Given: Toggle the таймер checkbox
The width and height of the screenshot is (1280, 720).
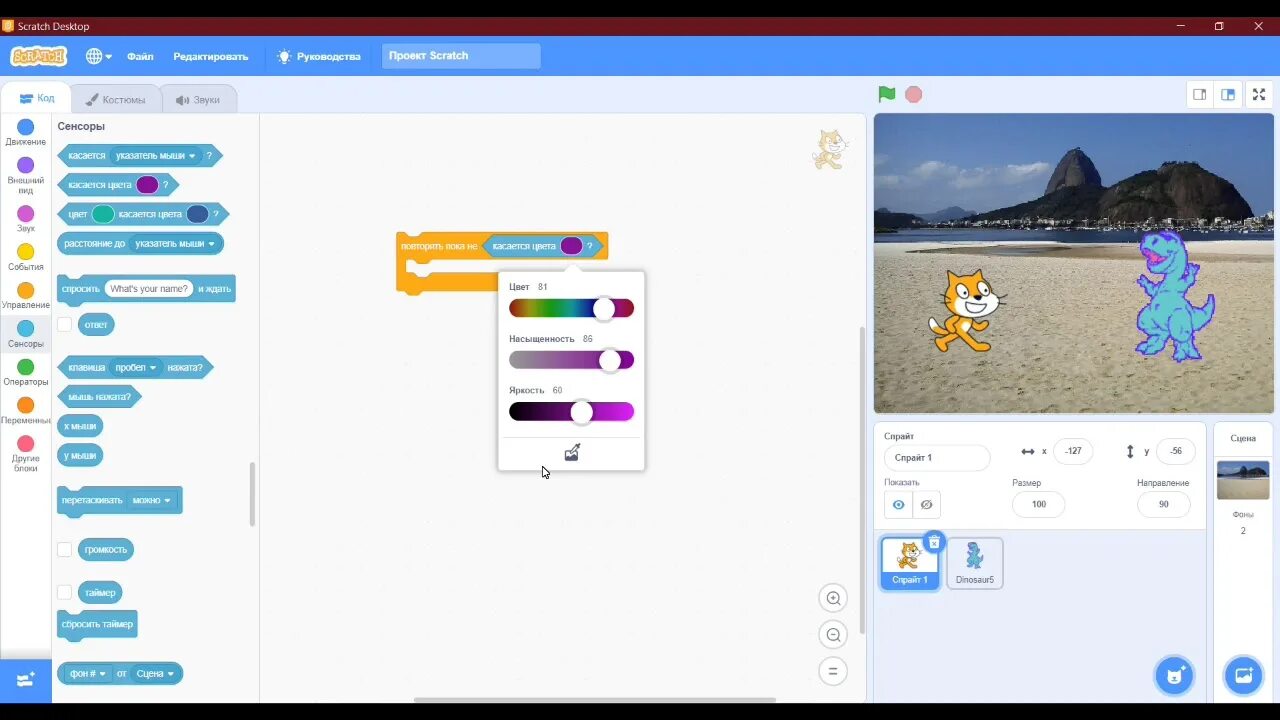Looking at the screenshot, I should pyautogui.click(x=64, y=592).
